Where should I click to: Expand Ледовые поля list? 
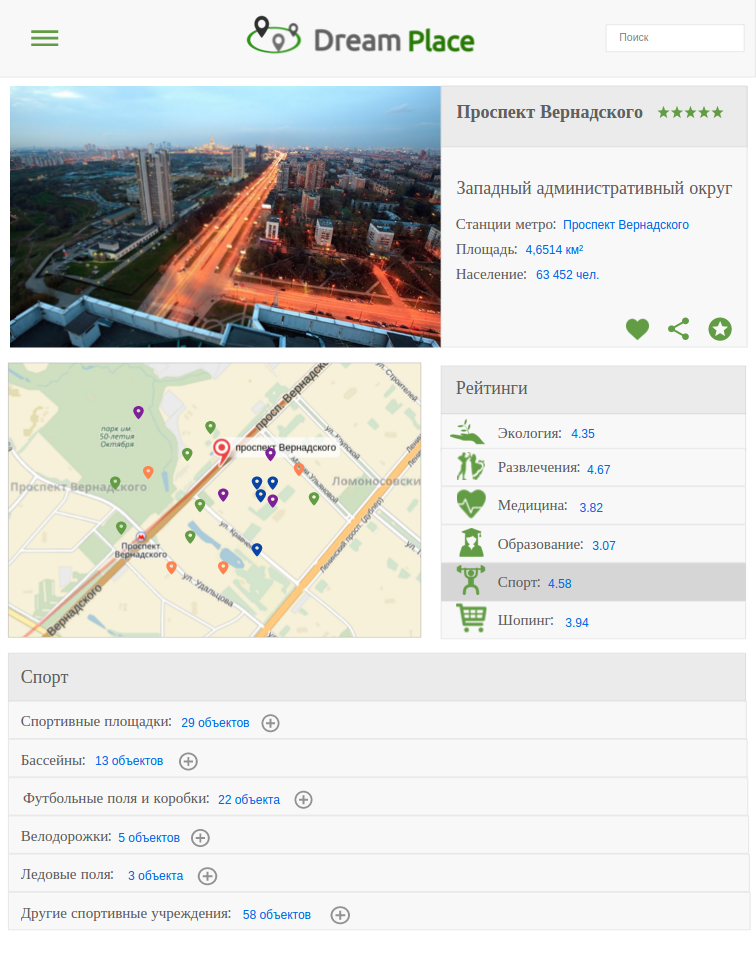coord(207,876)
